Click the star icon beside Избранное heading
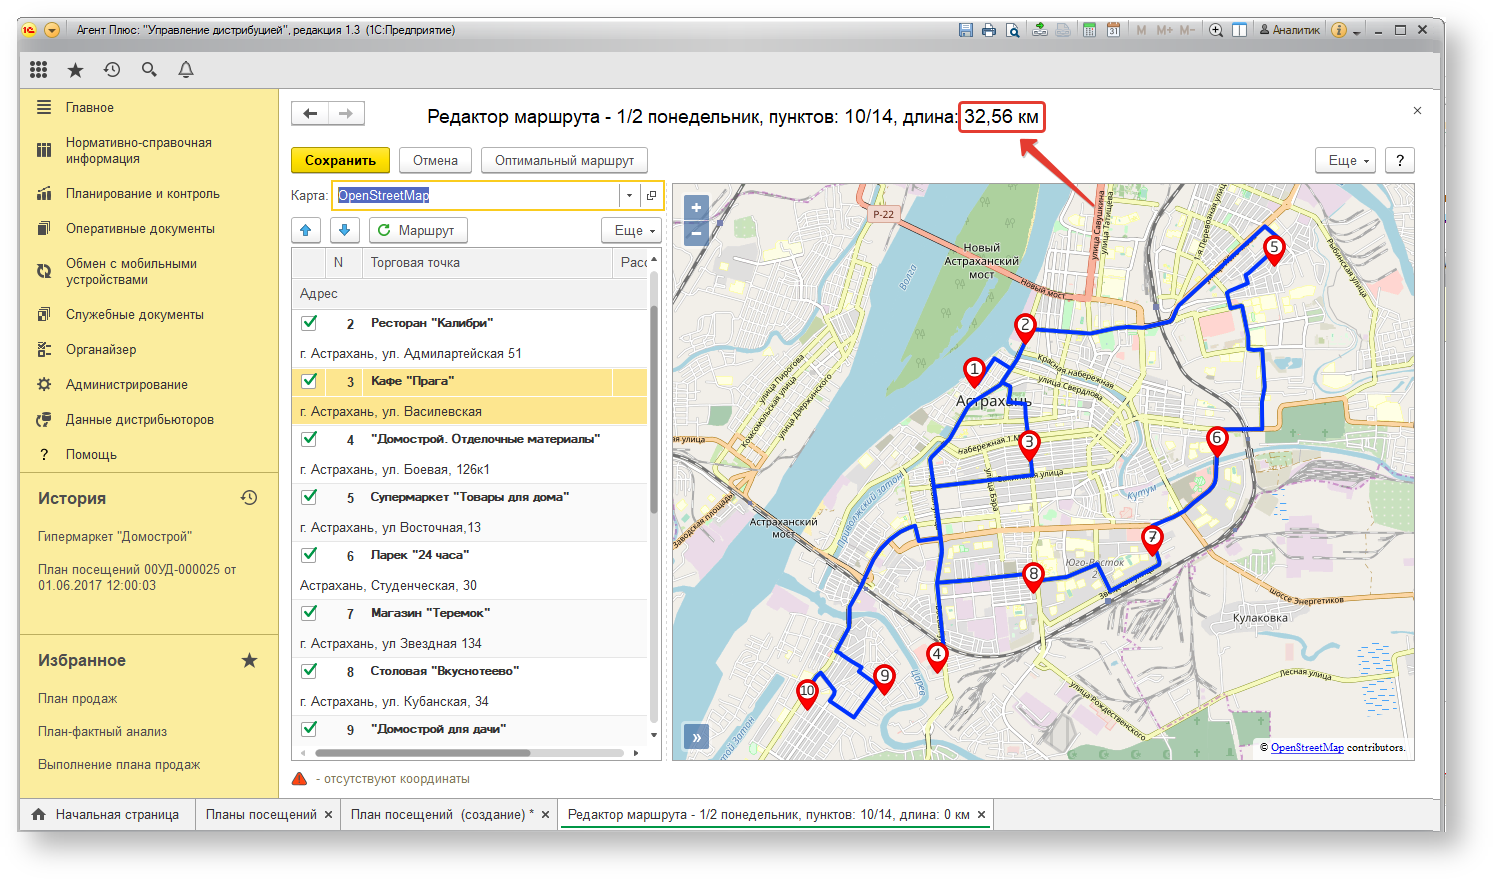The width and height of the screenshot is (1494, 880). (x=249, y=660)
